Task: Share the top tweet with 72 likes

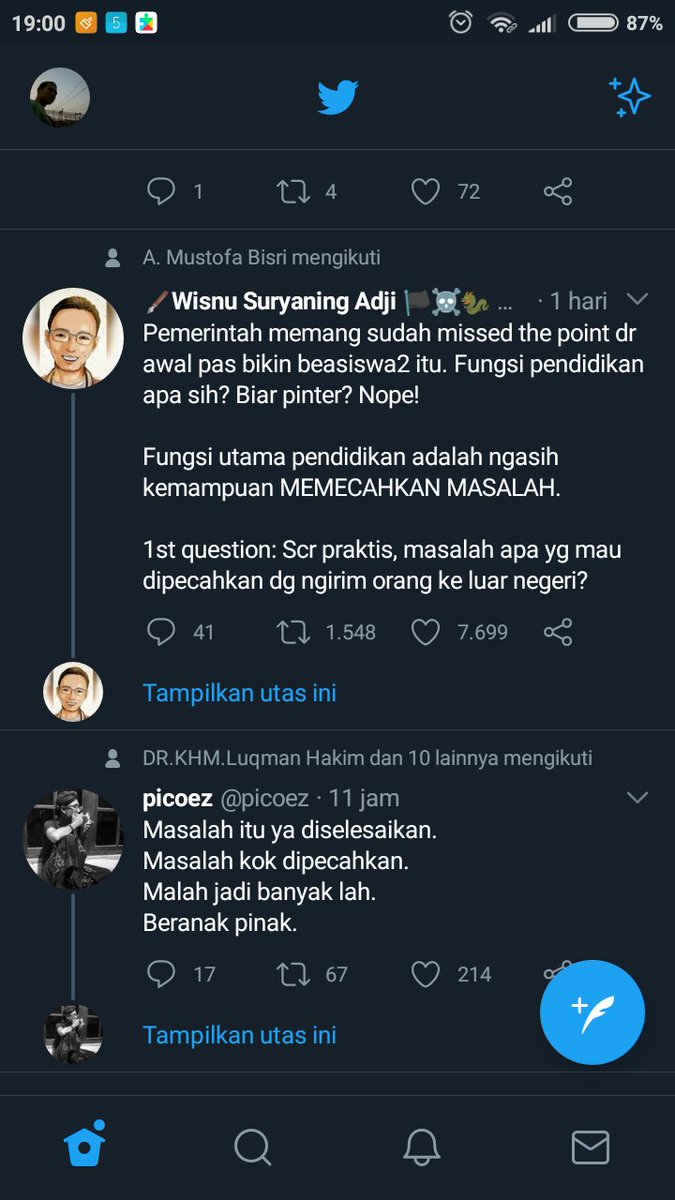Action: pyautogui.click(x=558, y=191)
